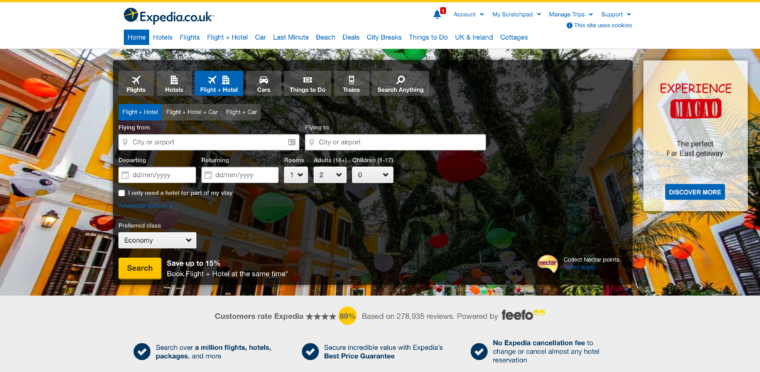Click 'This site uses cookies' link
The height and width of the screenshot is (372, 760).
tap(602, 26)
